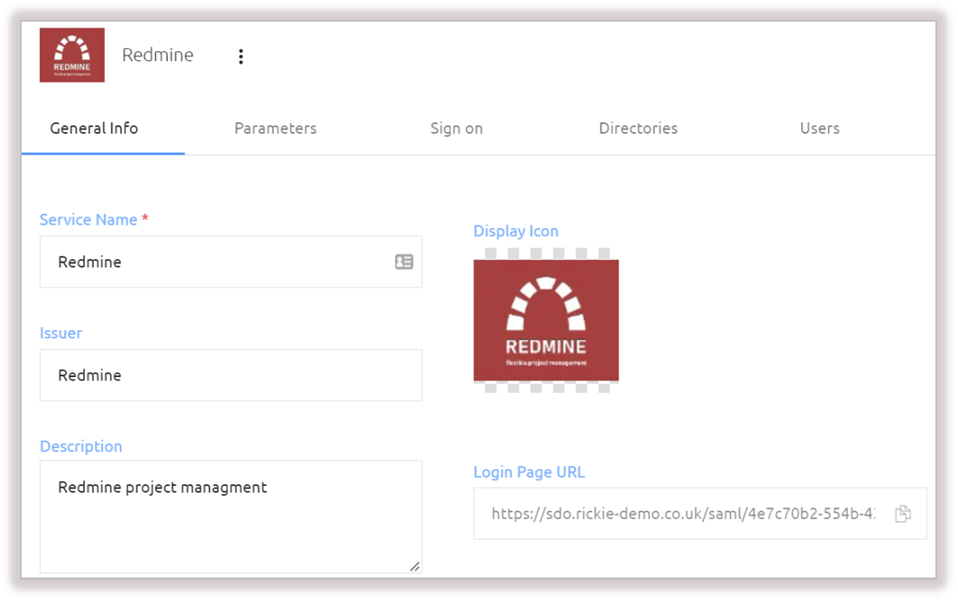Click into the Description text area
958x600 pixels.
(x=231, y=517)
